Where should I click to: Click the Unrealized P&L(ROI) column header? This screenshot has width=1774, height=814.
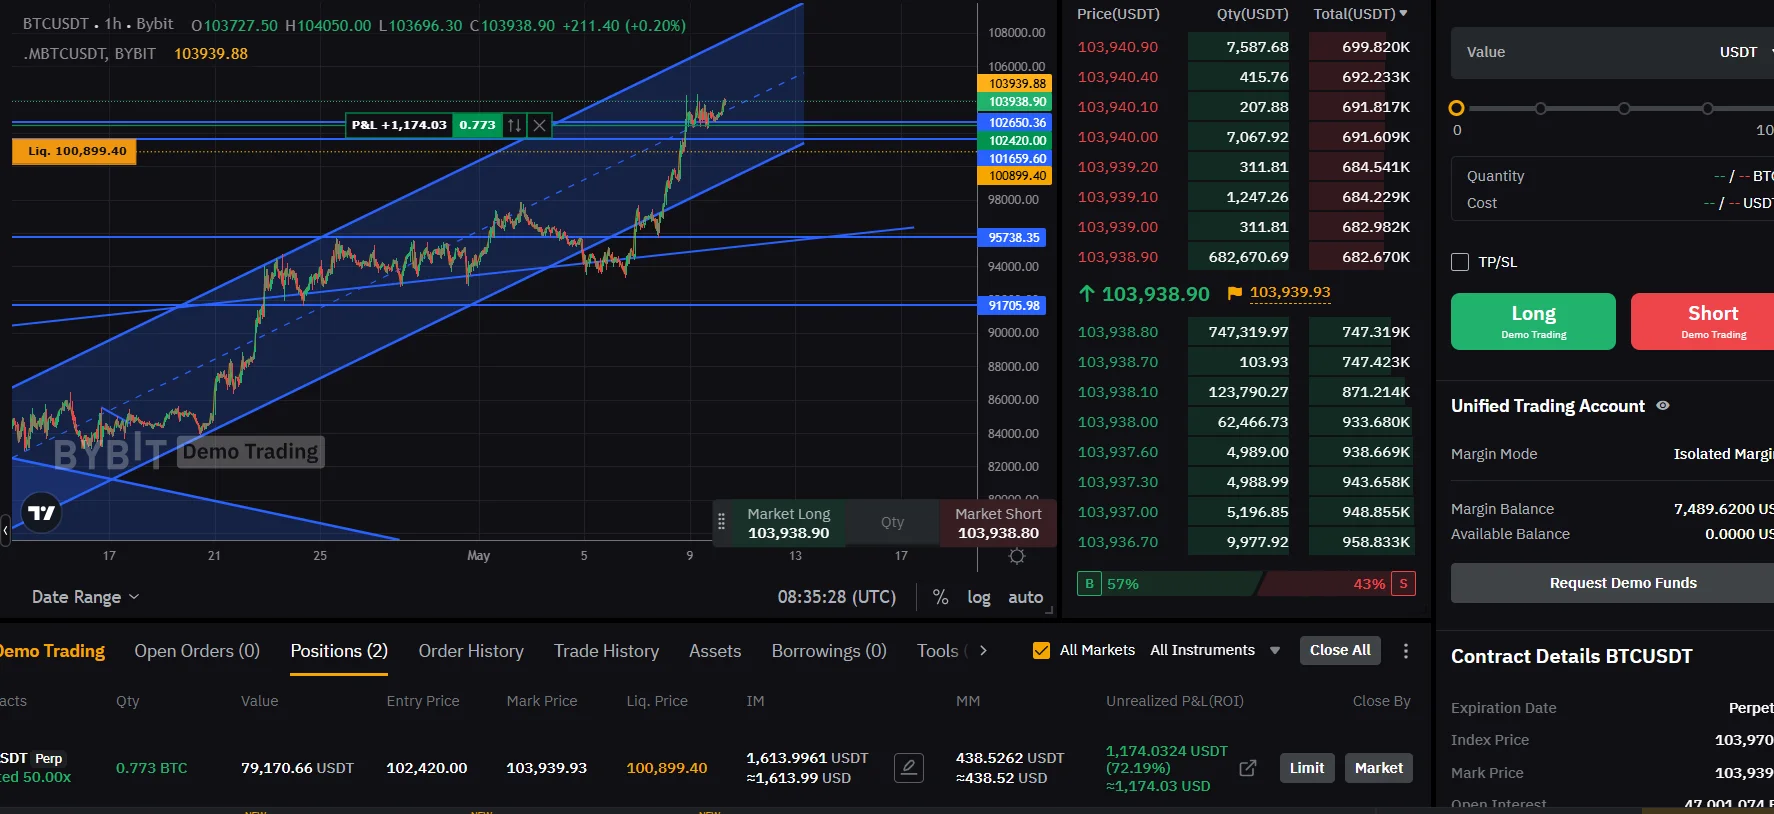1175,701
